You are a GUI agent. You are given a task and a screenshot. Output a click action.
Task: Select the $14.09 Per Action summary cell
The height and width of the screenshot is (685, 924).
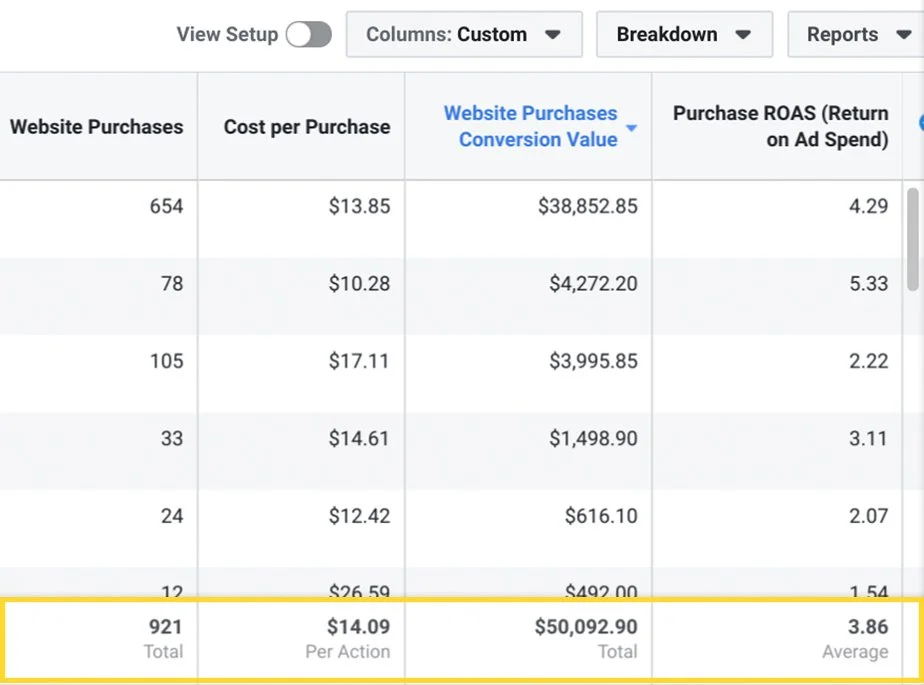click(x=358, y=638)
